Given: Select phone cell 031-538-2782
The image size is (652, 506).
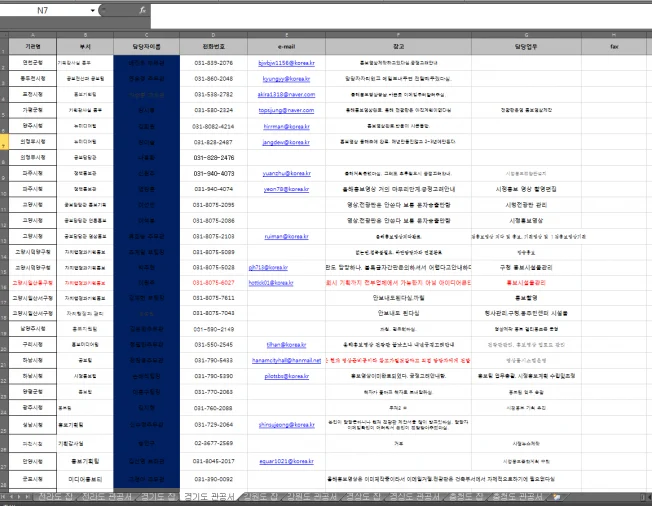Looking at the screenshot, I should coord(214,95).
